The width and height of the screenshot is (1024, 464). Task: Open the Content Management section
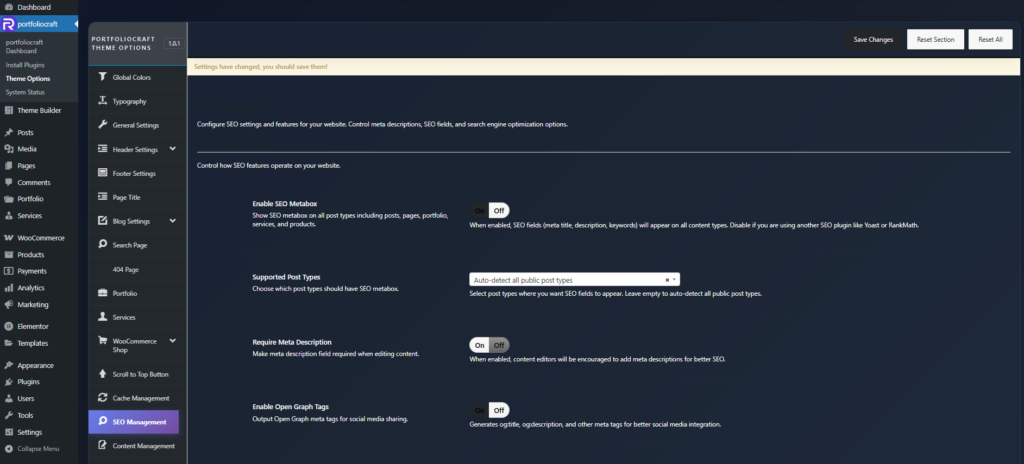tap(143, 446)
